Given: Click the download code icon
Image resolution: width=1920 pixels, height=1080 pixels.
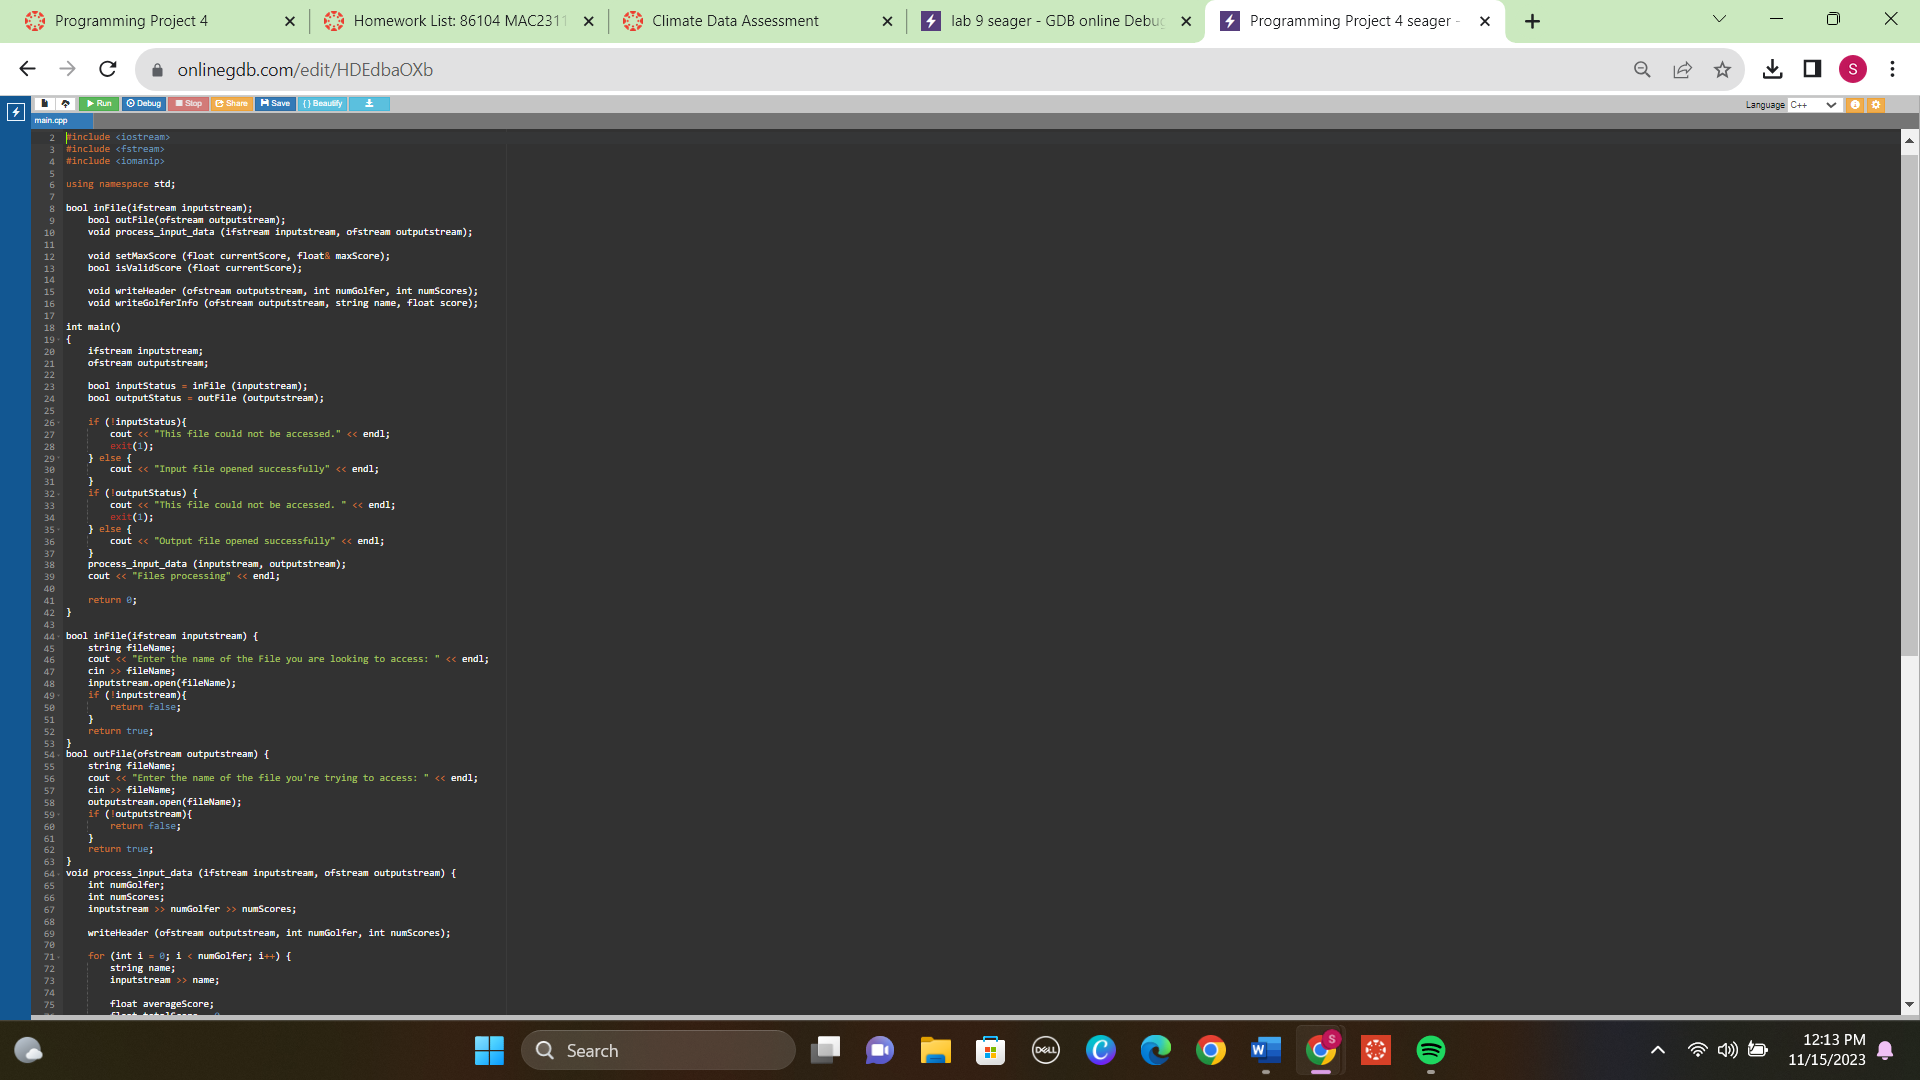Looking at the screenshot, I should tap(369, 104).
